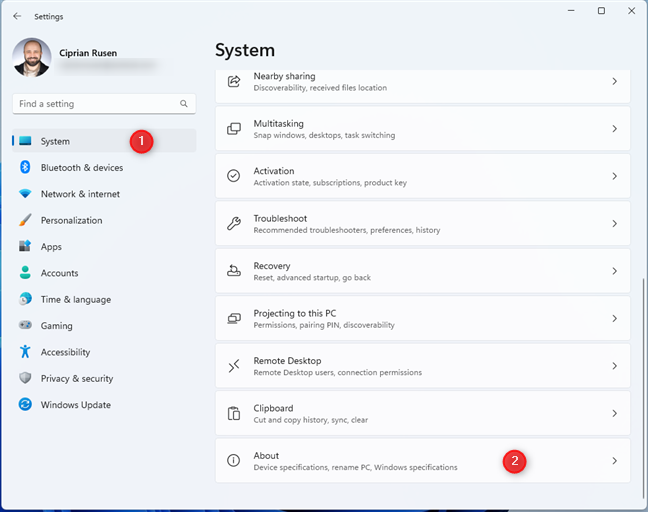
Task: Click the Time & language globe icon
Action: (x=25, y=299)
